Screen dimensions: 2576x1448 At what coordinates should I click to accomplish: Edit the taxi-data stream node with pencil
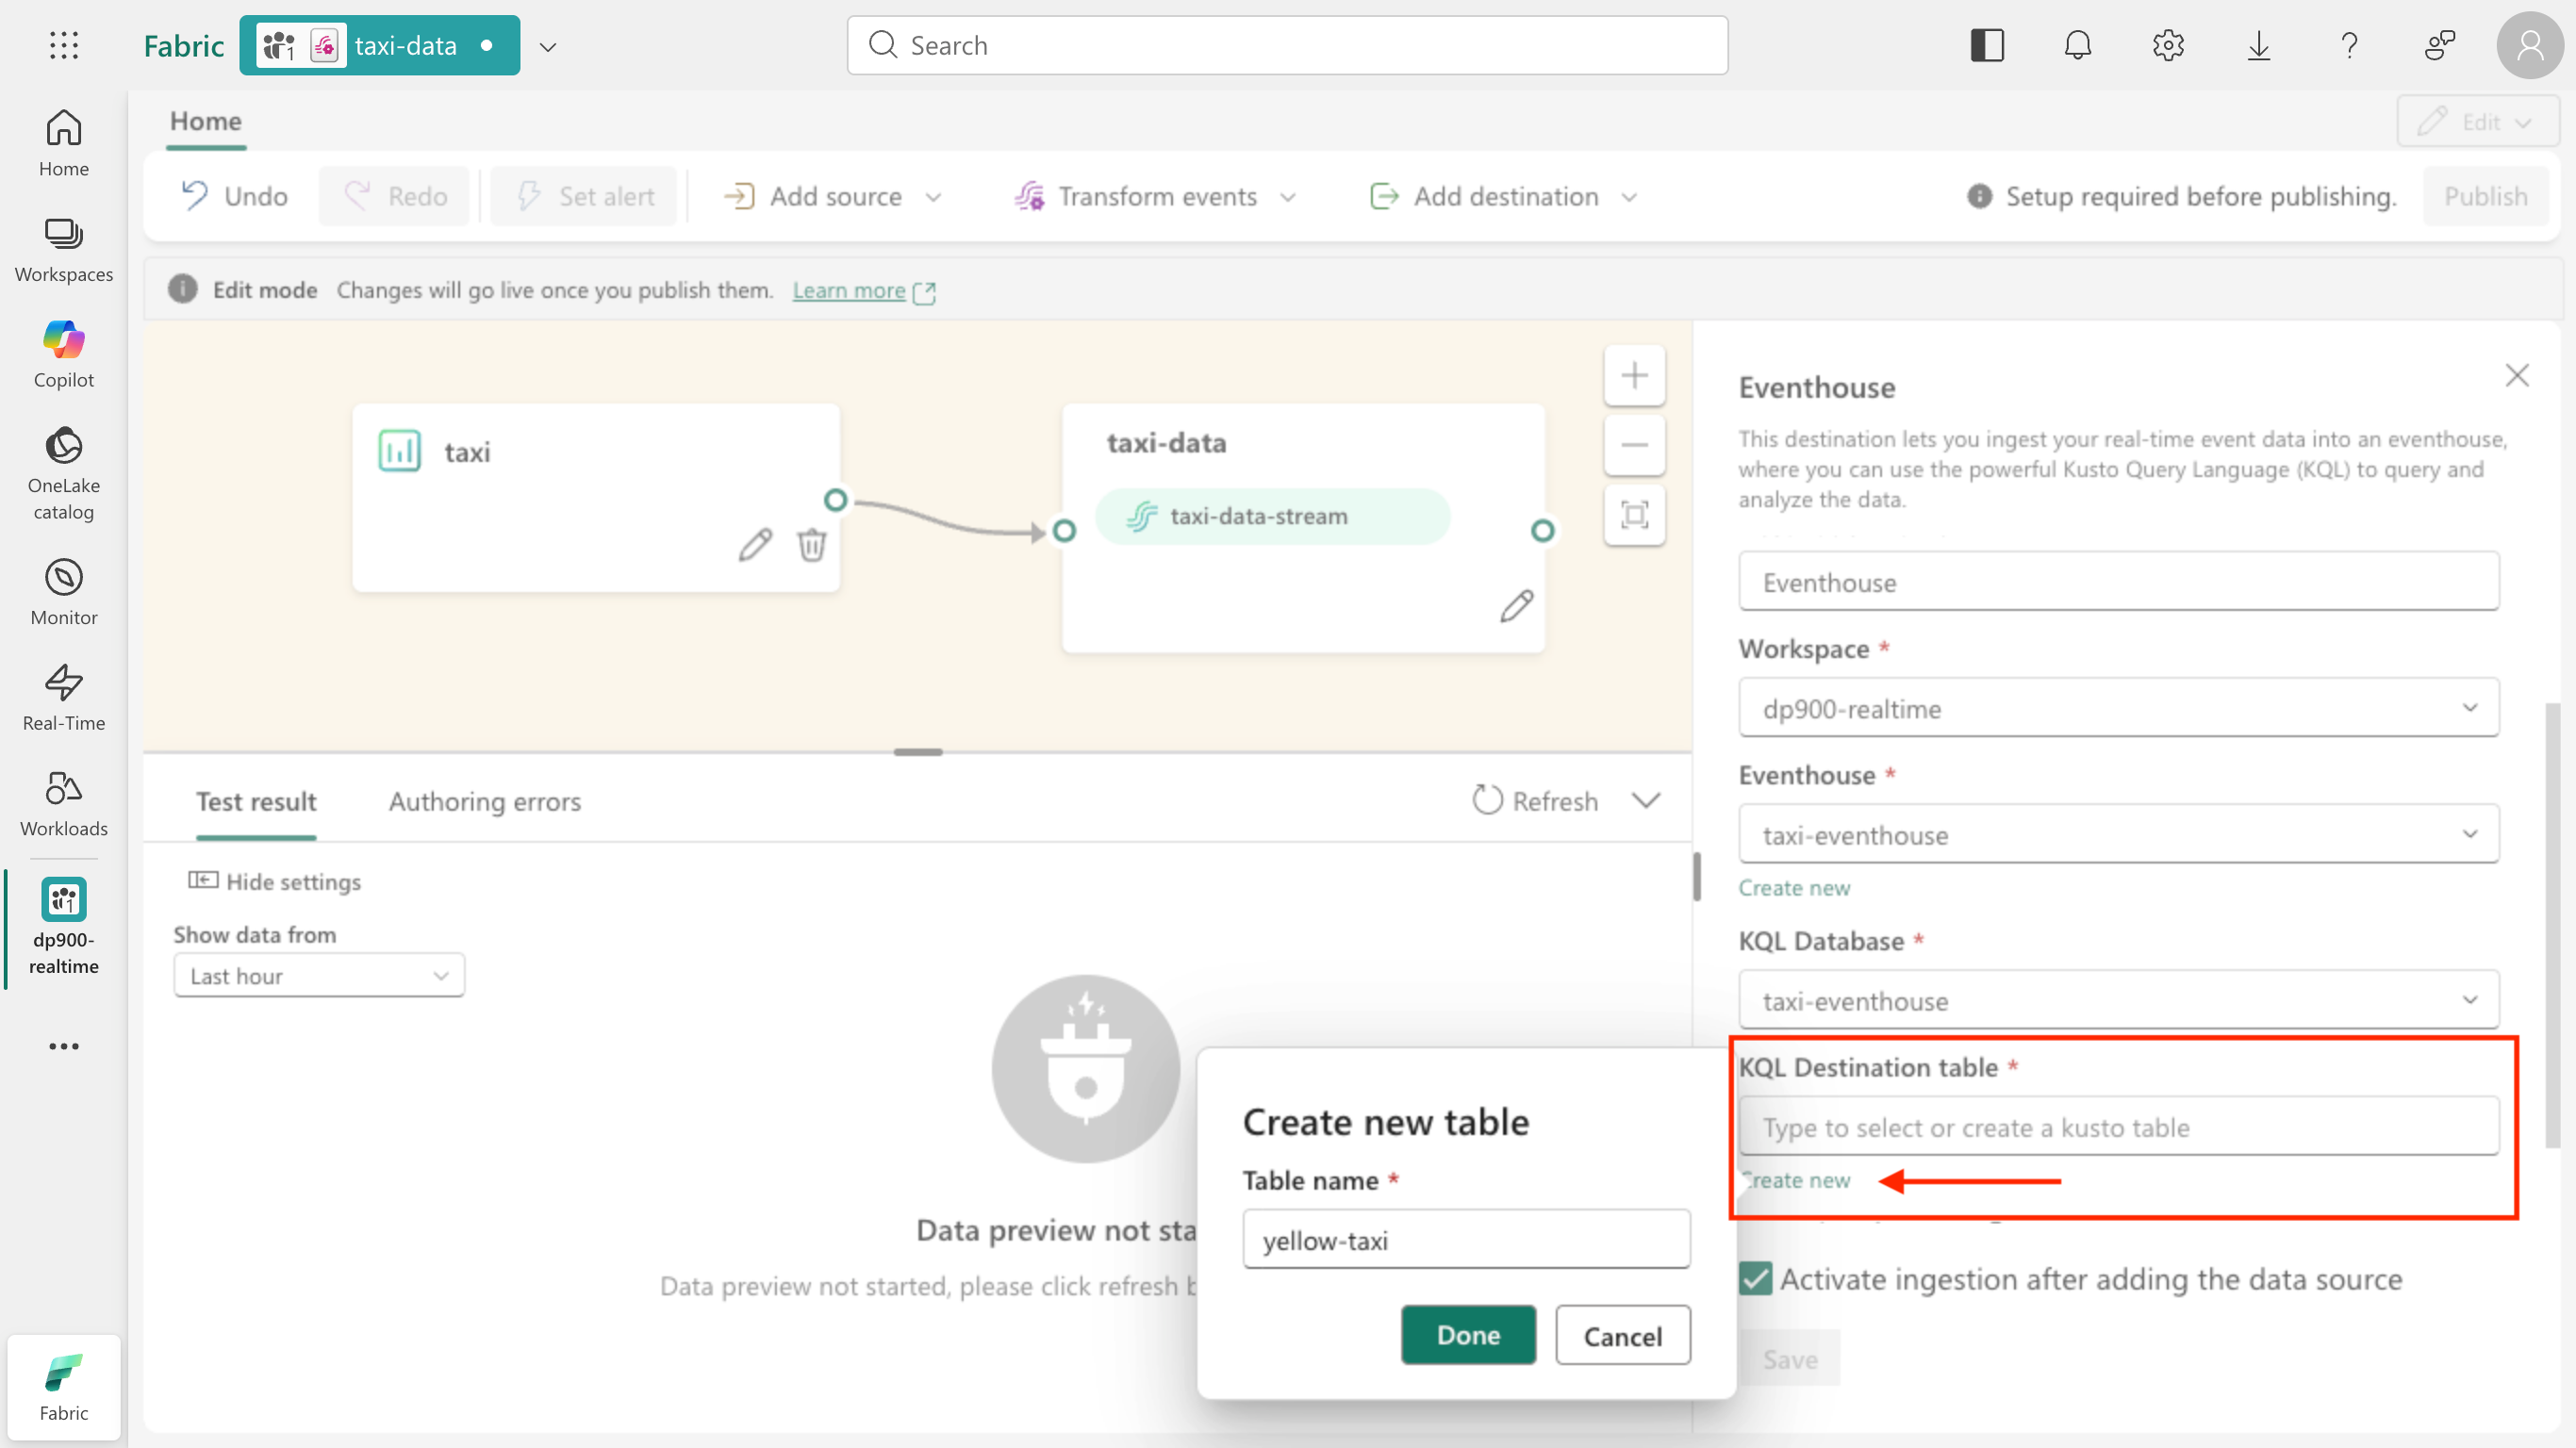click(1517, 606)
